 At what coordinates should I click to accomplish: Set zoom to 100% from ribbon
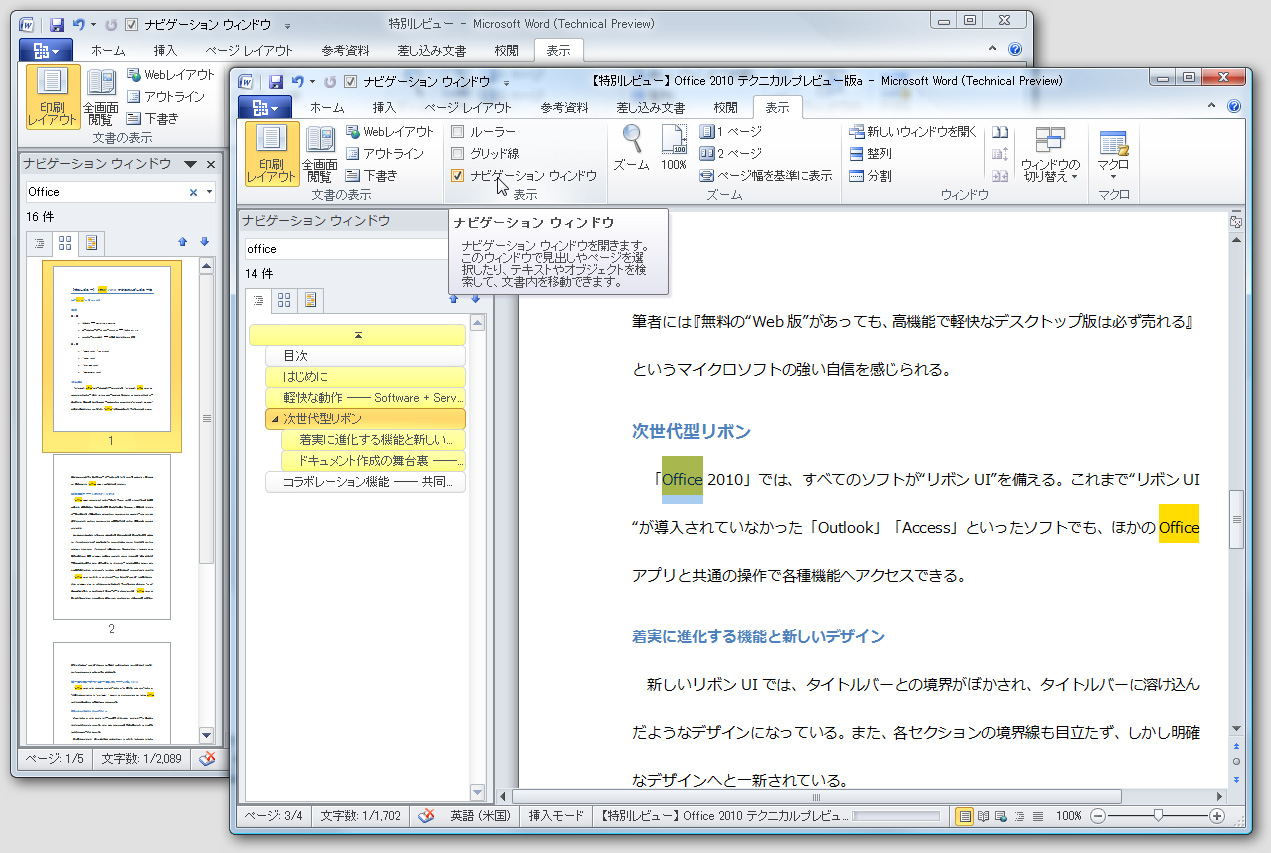coord(674,148)
